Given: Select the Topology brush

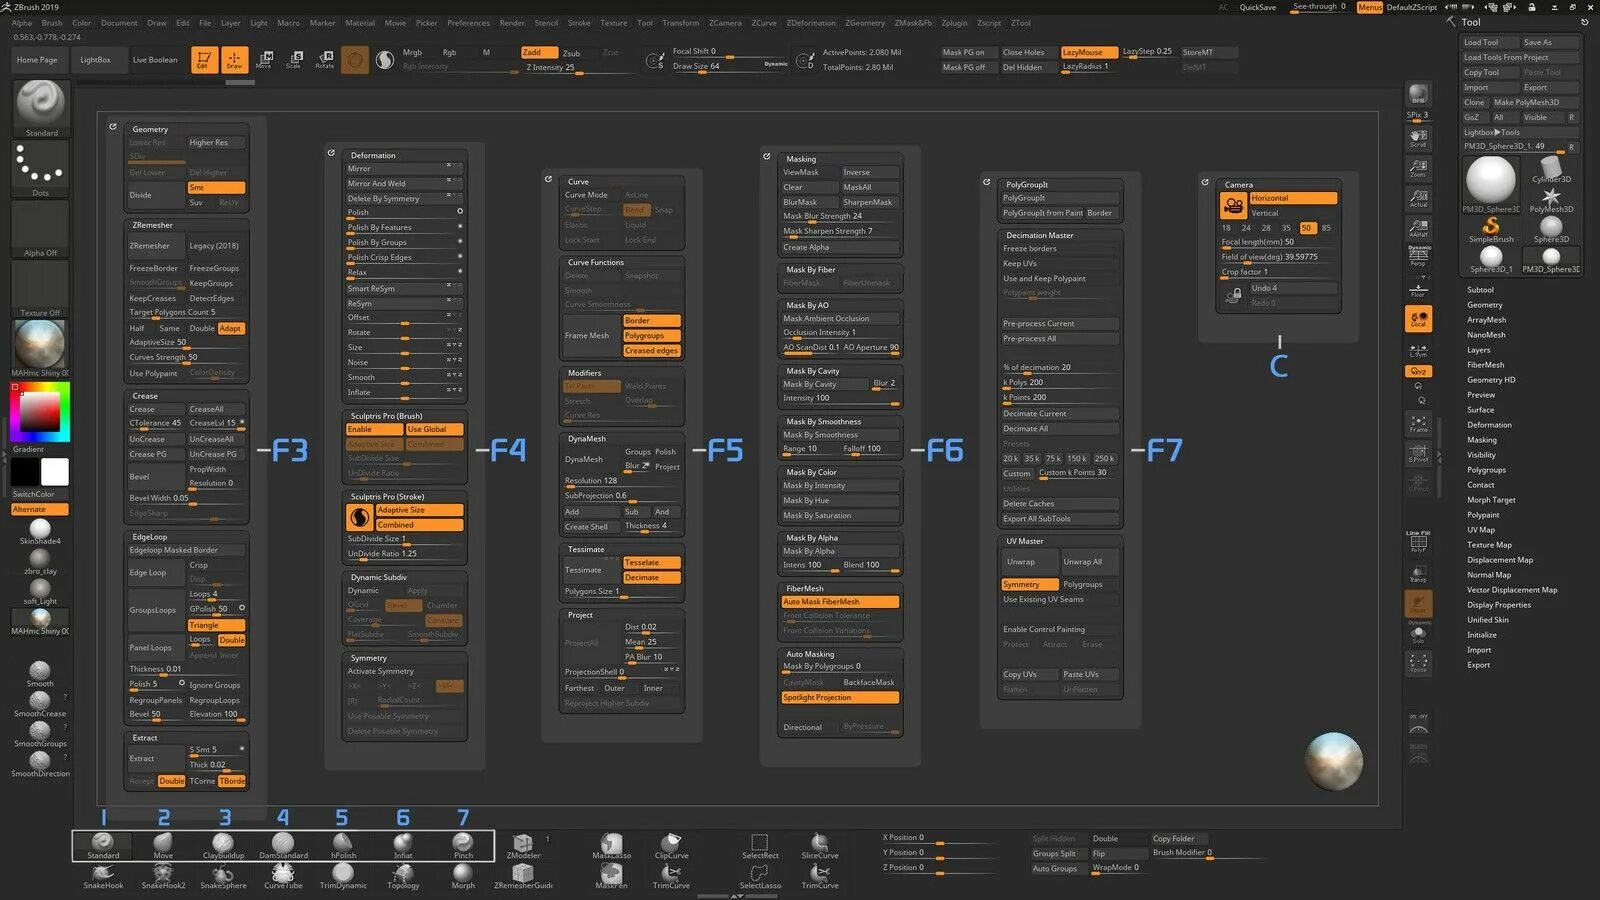Looking at the screenshot, I should point(403,877).
